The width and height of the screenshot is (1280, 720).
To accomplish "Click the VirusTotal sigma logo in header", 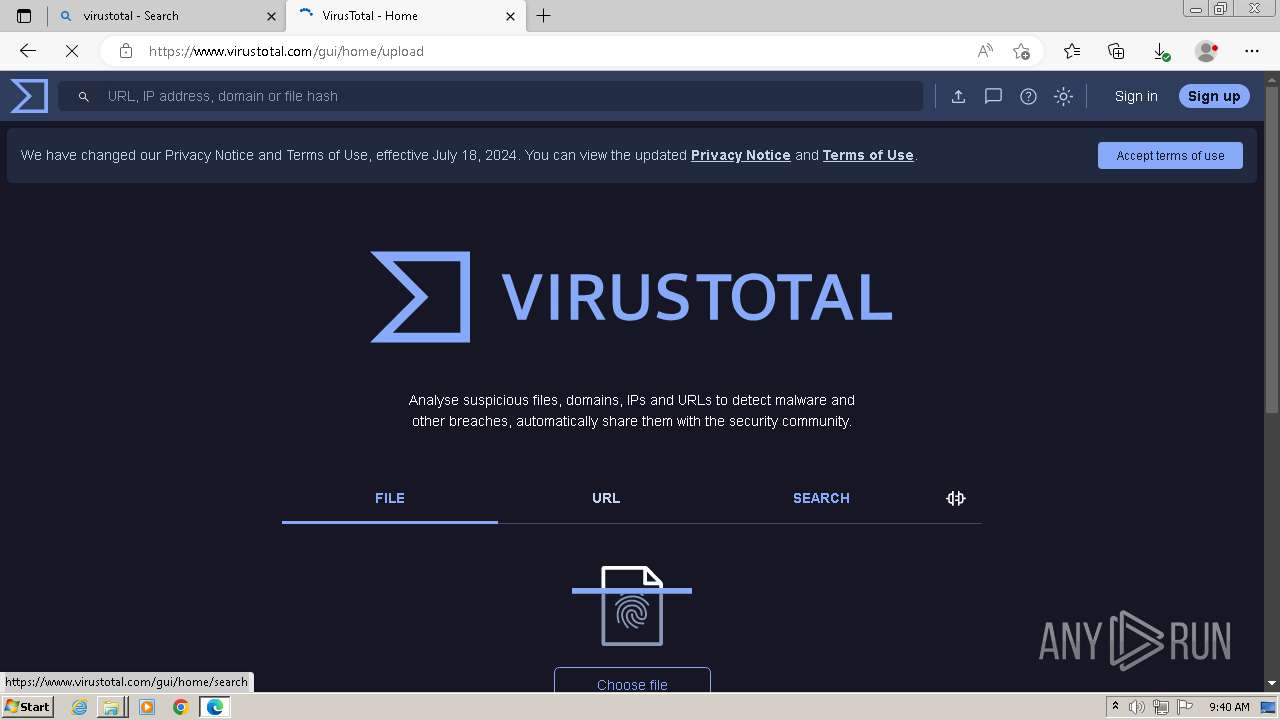I will (29, 96).
